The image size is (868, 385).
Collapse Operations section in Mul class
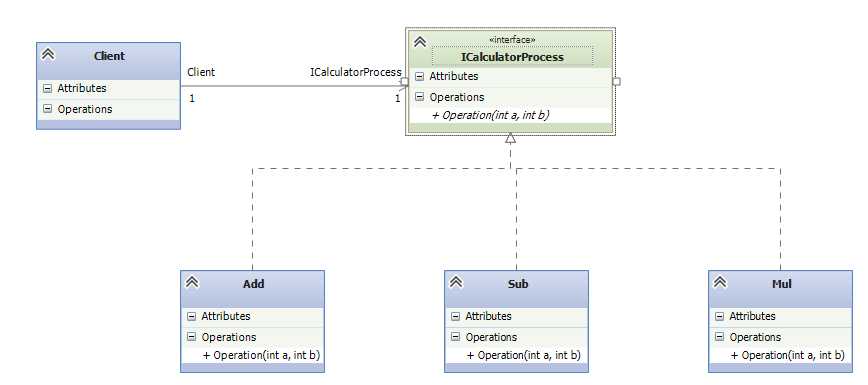pyautogui.click(x=720, y=337)
